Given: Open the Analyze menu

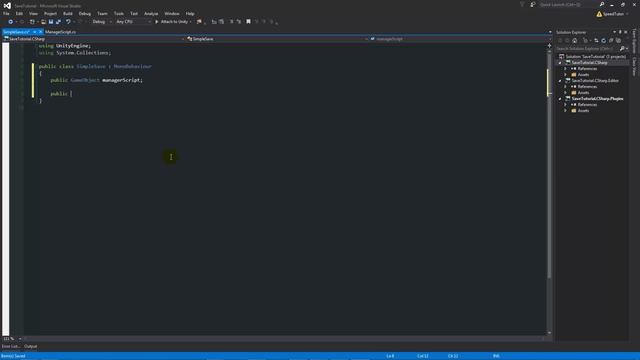Looking at the screenshot, I should tap(151, 13).
